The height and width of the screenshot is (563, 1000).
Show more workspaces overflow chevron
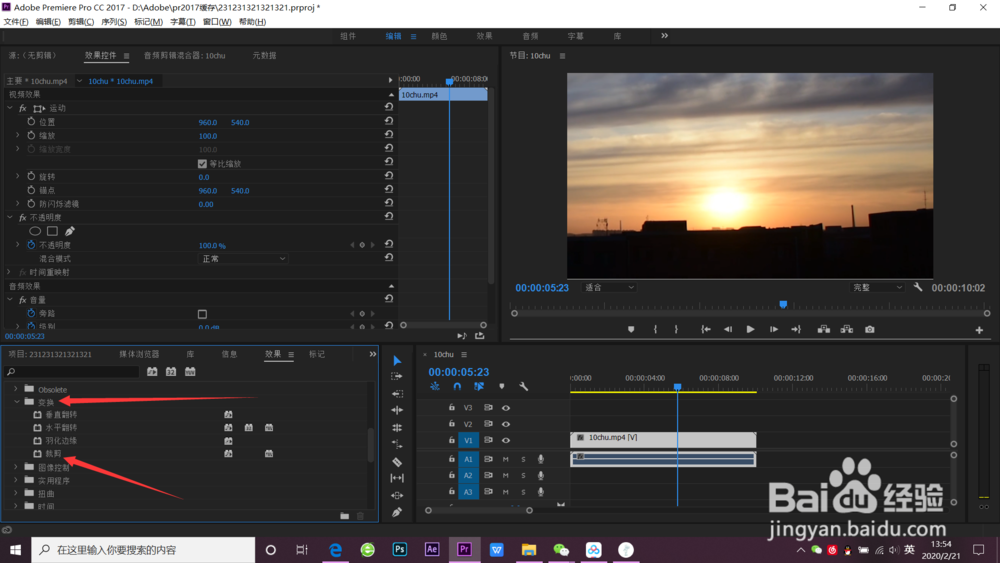(665, 36)
